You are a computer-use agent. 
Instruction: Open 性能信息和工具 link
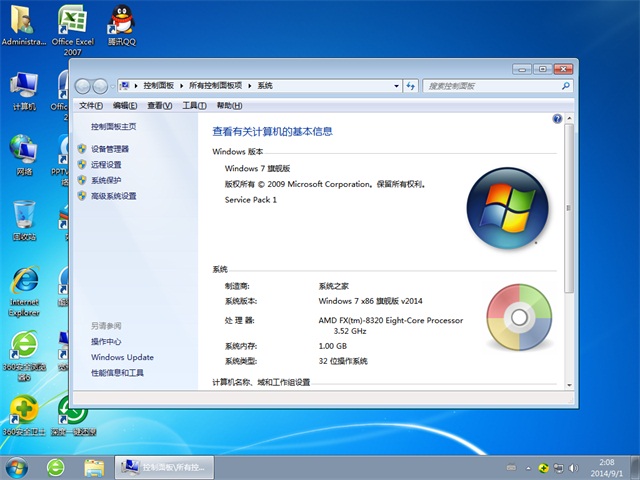(117, 373)
